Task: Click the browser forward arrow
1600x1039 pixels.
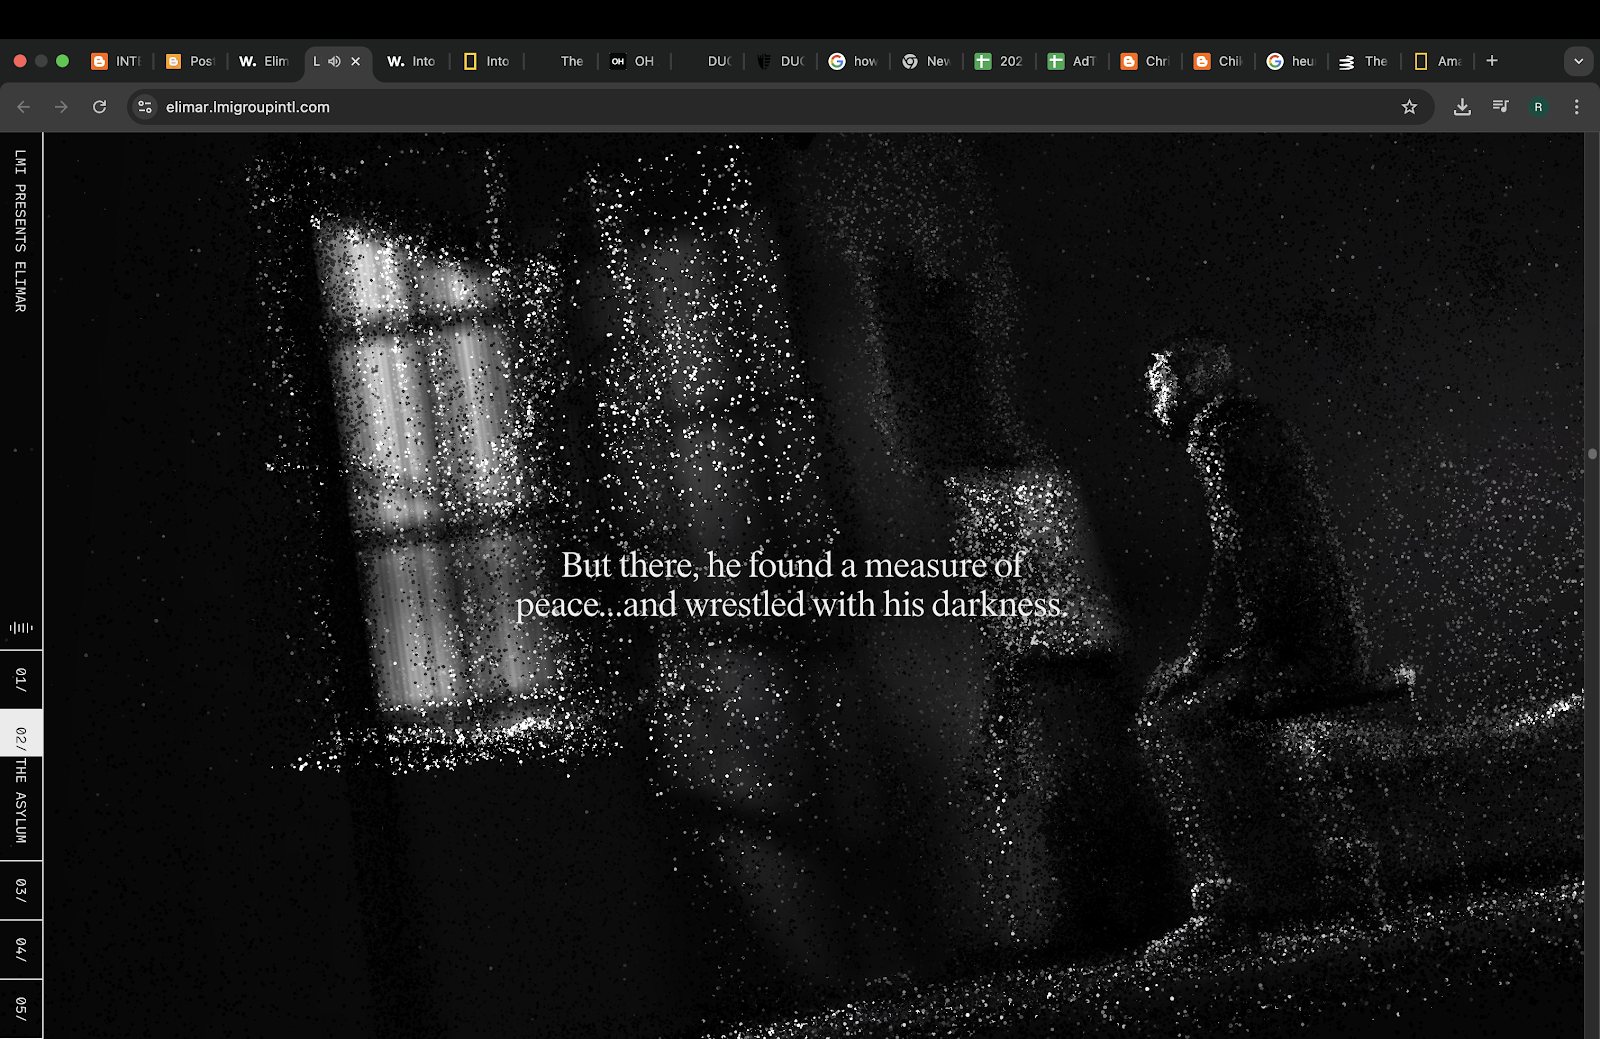Action: pos(61,107)
